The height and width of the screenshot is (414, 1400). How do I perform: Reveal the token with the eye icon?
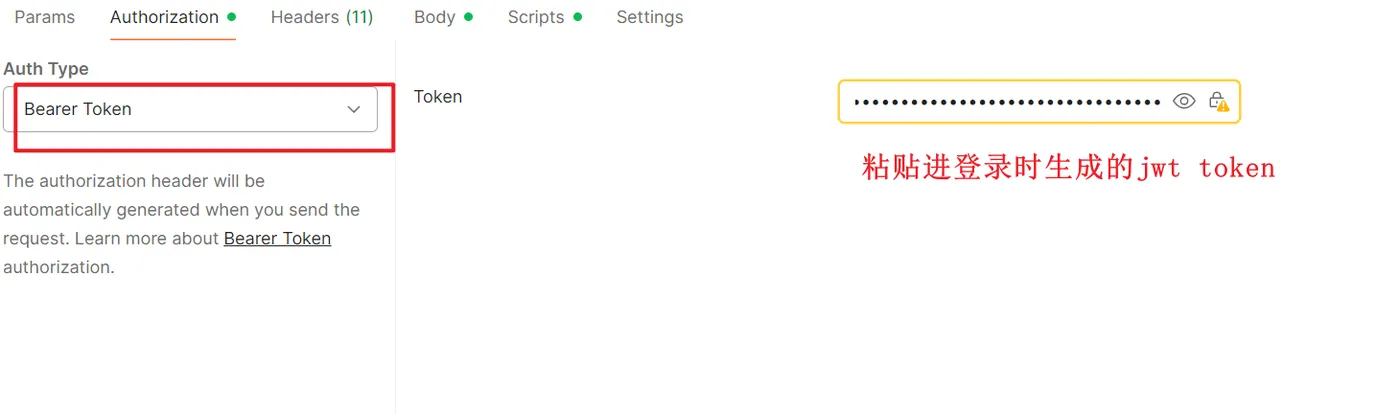point(1184,101)
